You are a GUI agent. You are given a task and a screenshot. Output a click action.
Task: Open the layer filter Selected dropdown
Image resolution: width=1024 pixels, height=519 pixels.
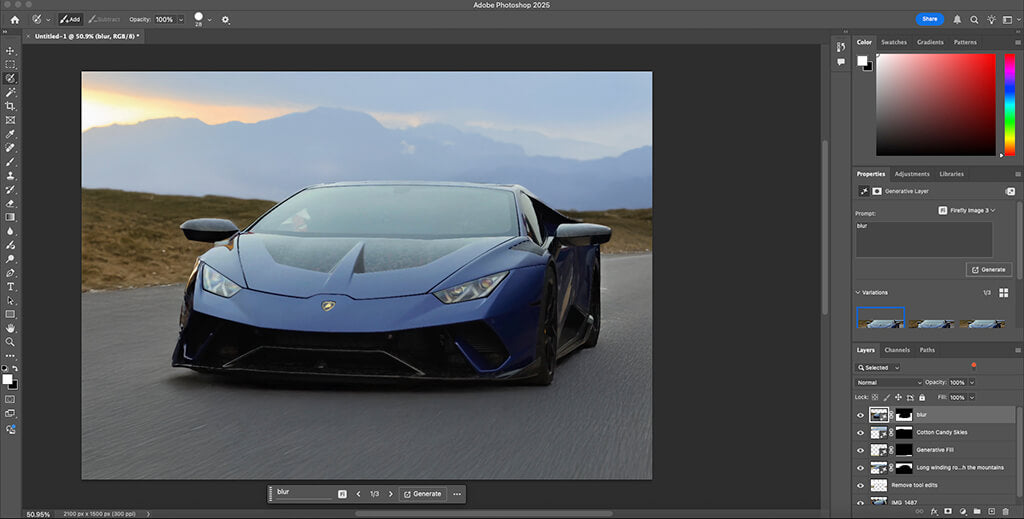878,368
